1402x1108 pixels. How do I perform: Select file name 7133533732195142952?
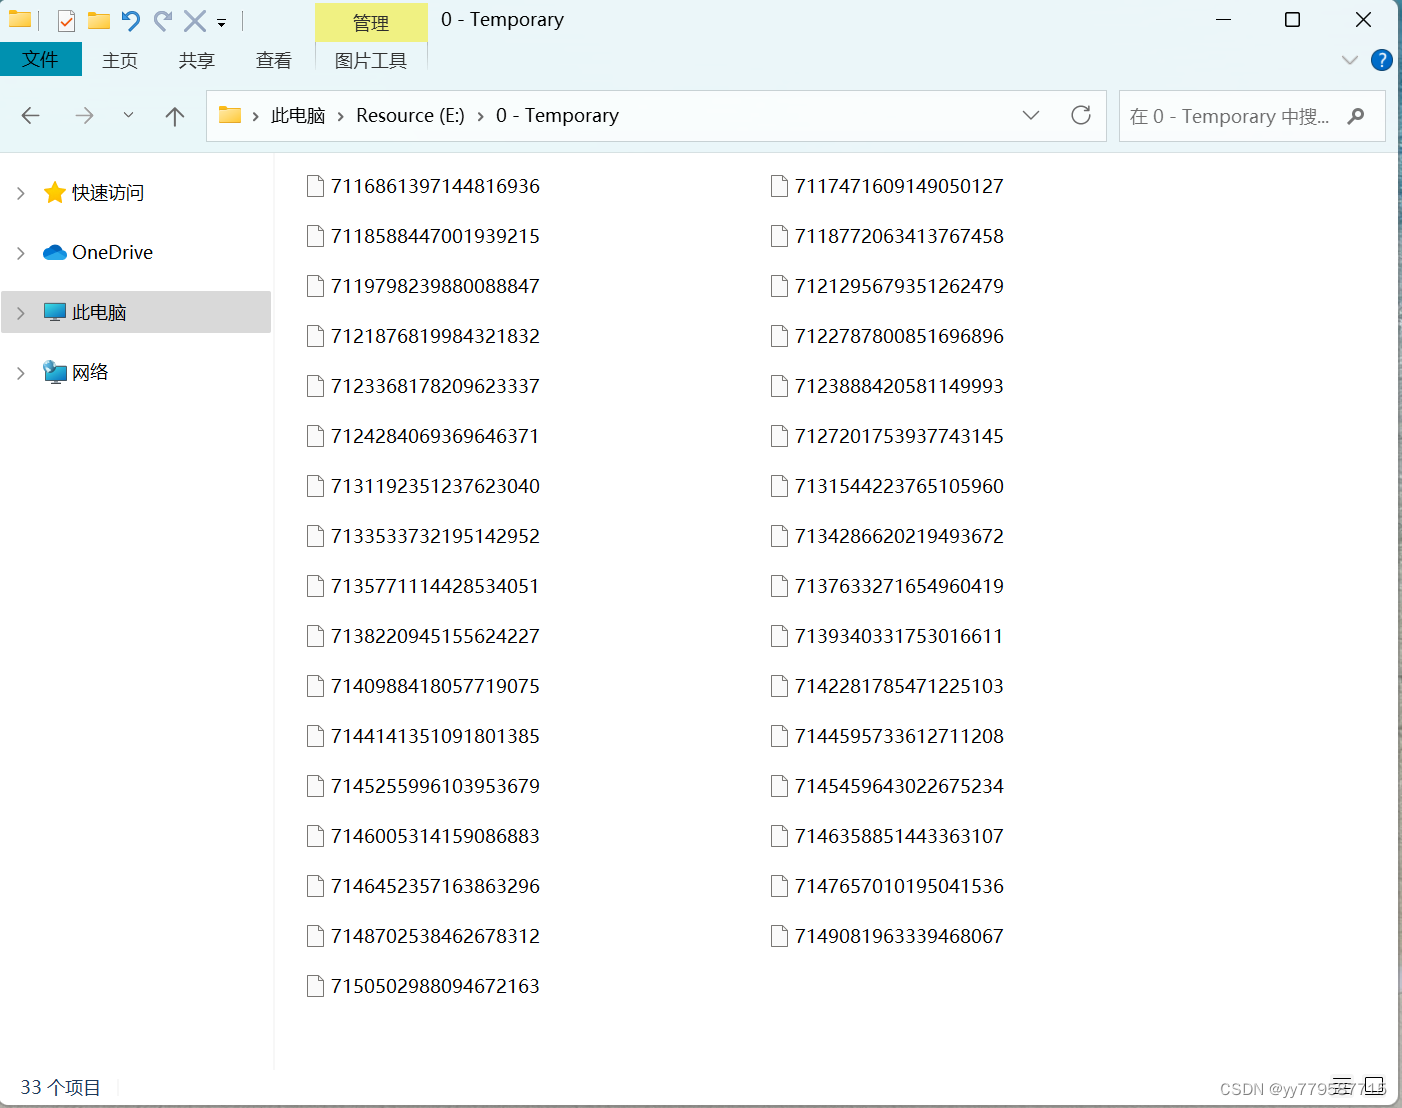coord(435,536)
